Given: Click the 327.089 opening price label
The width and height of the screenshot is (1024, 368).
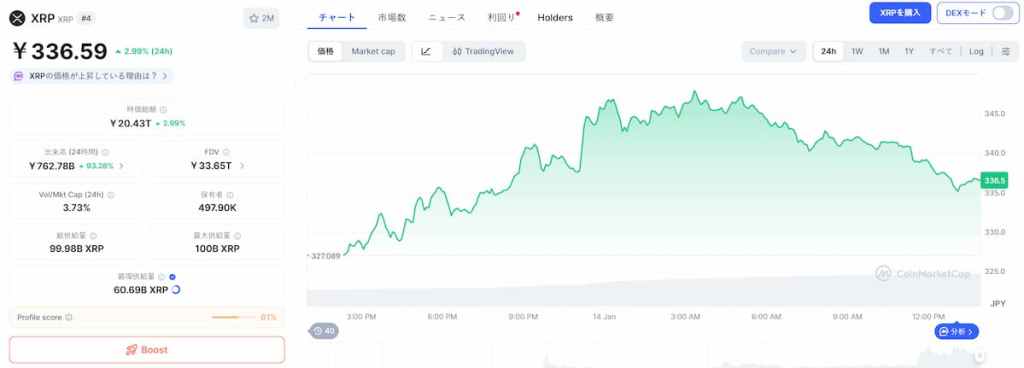Looking at the screenshot, I should 325,256.
